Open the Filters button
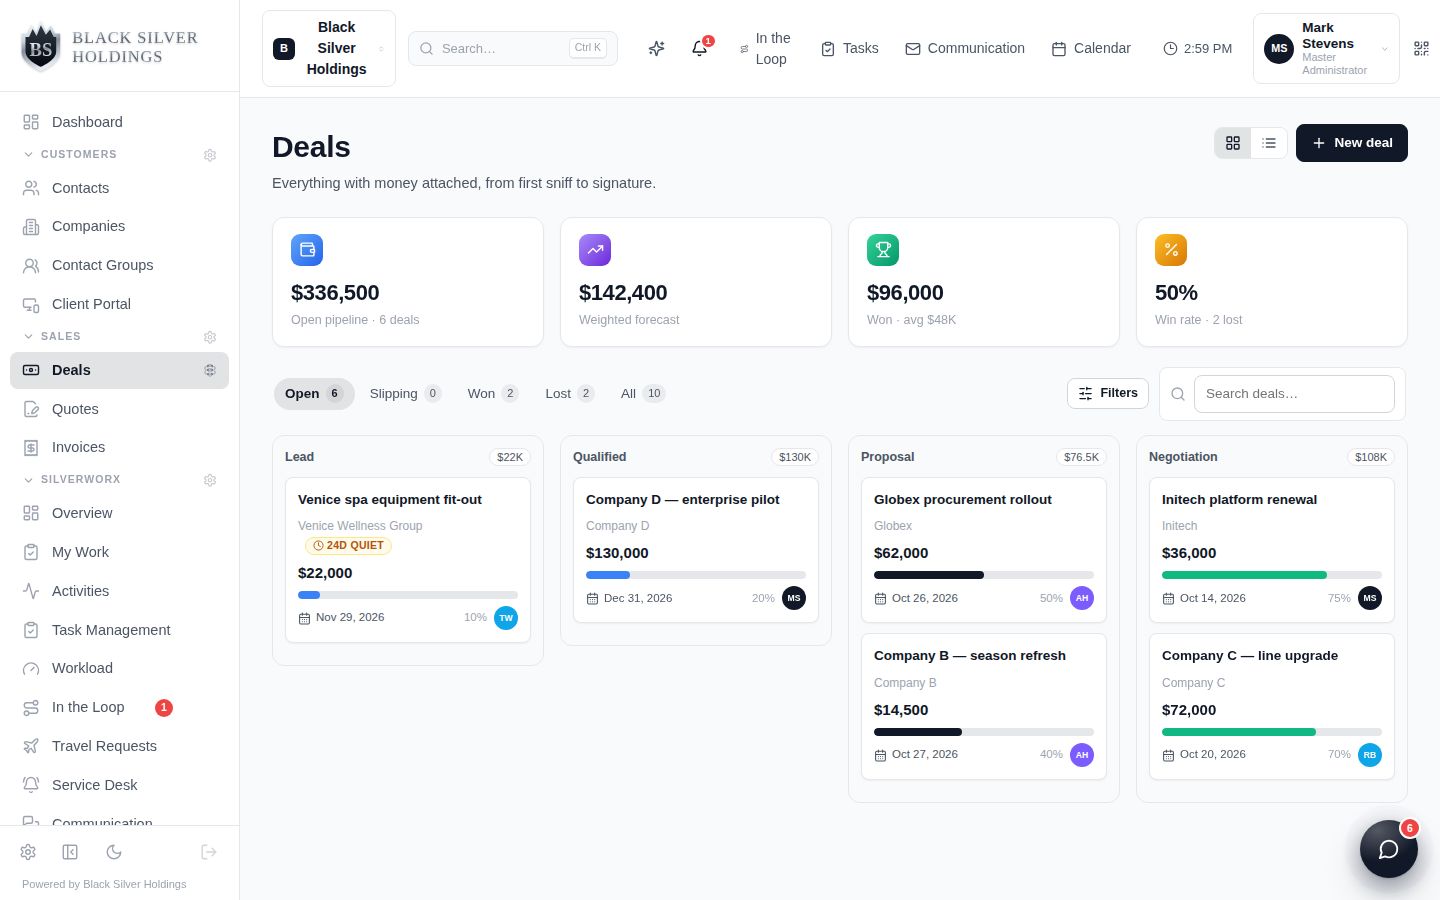1440x900 pixels. point(1108,394)
